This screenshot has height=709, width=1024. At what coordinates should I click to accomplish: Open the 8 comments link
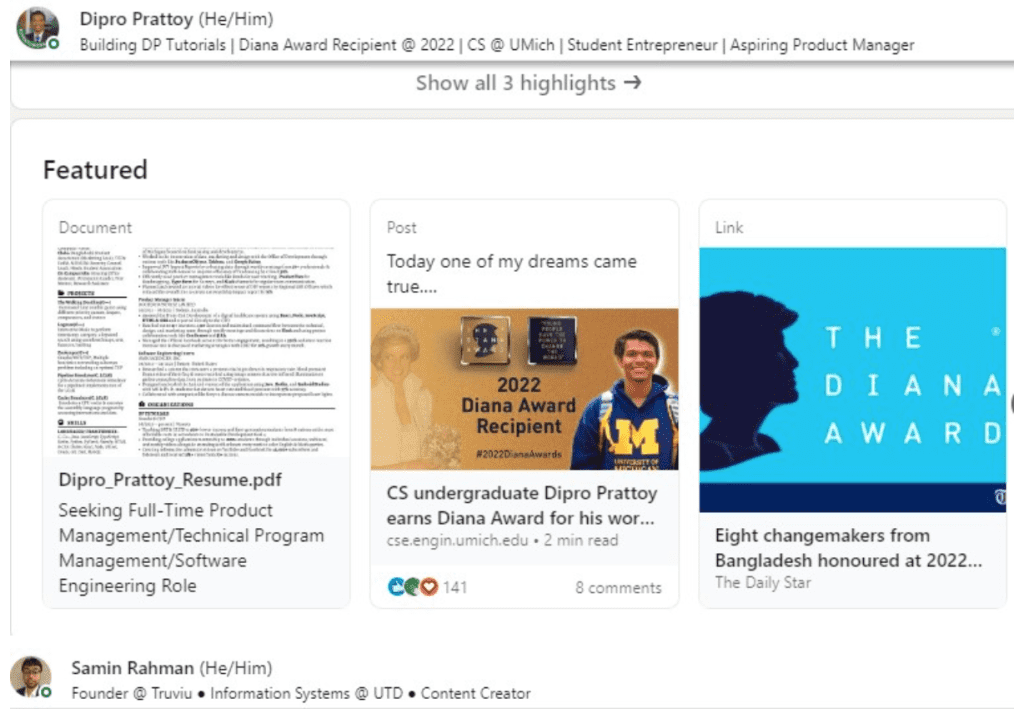(618, 588)
